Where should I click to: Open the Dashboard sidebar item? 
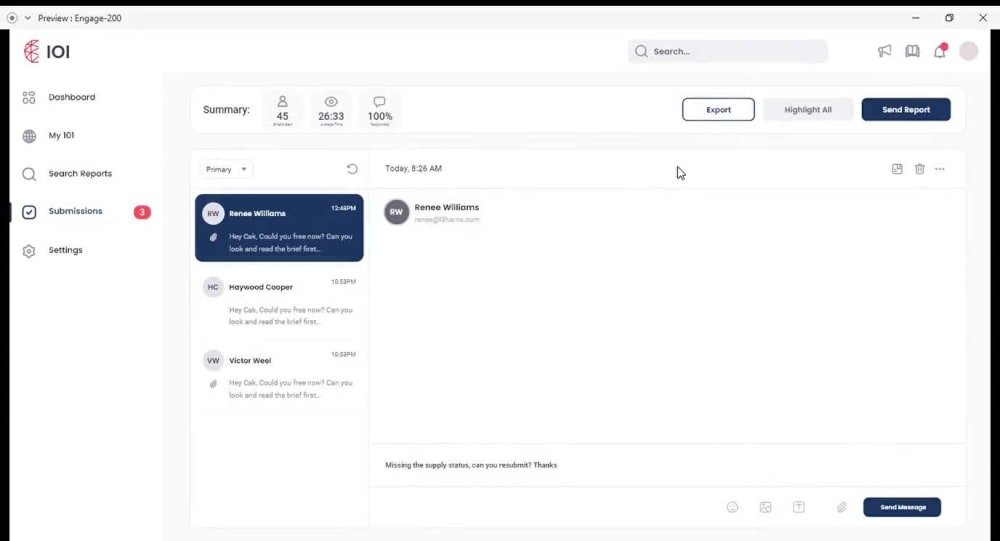[71, 97]
